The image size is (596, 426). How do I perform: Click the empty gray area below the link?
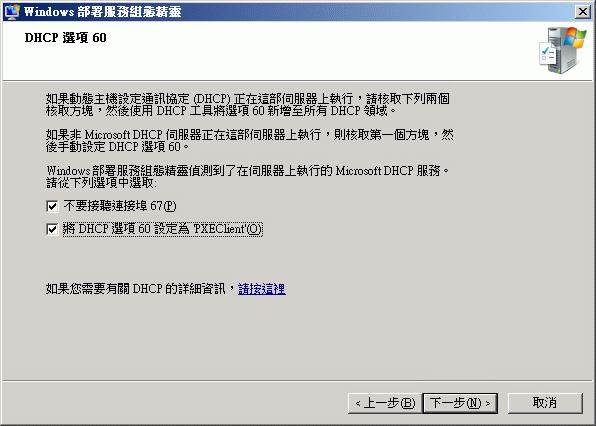pyautogui.click(x=298, y=338)
